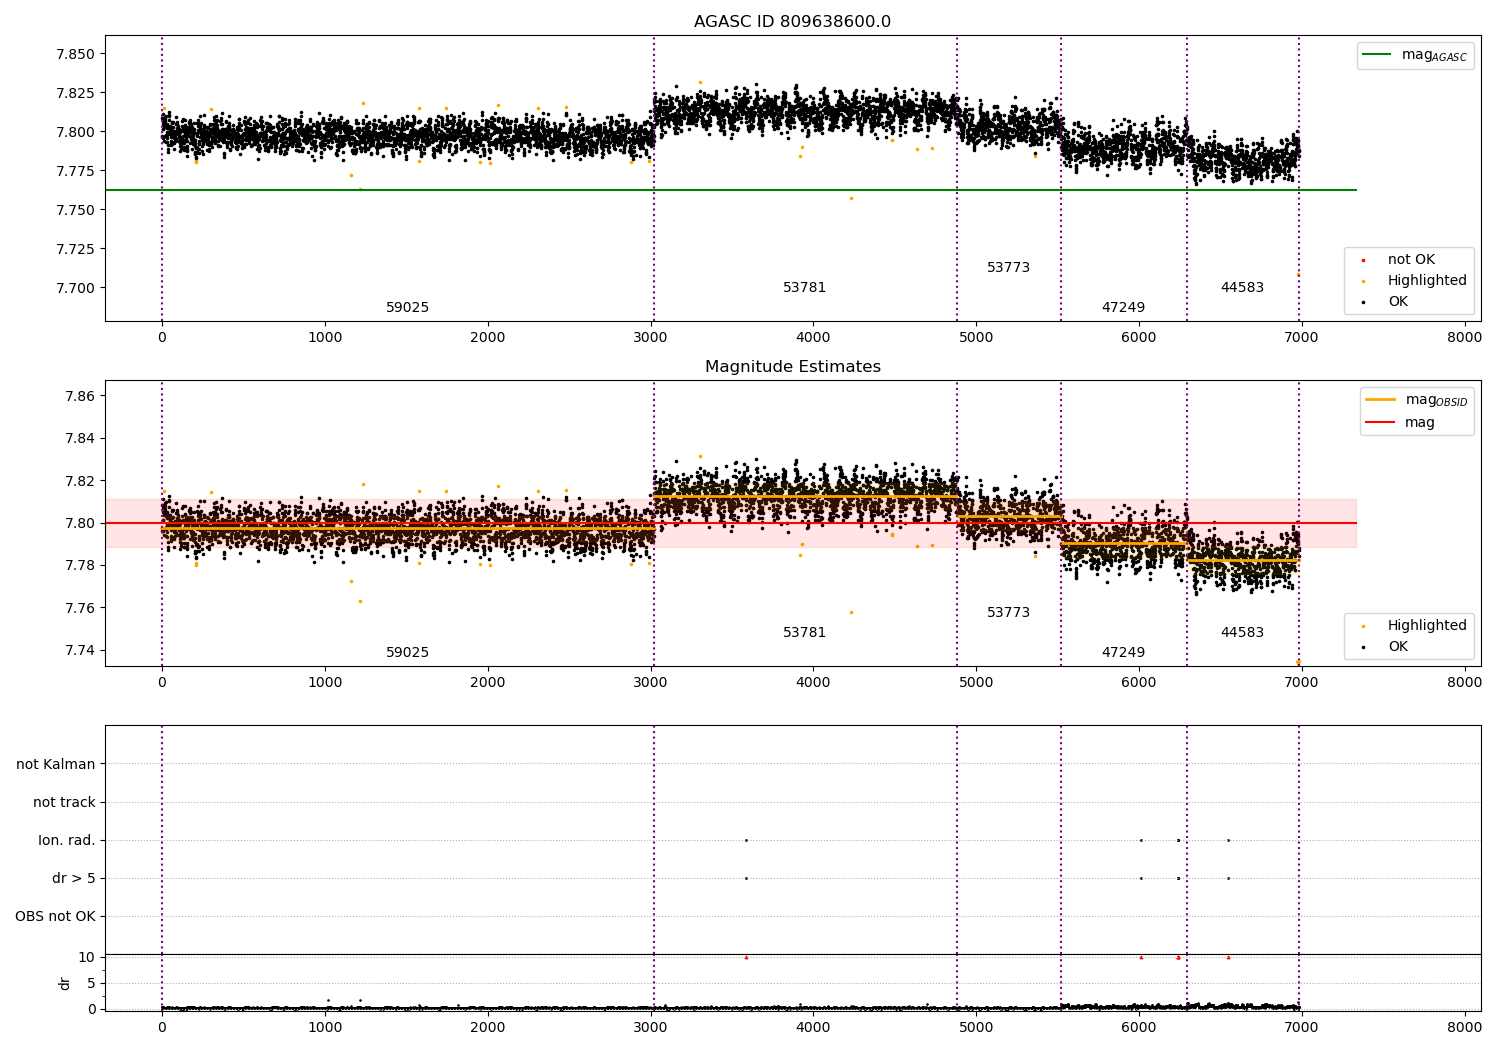Click the 7.74 y-axis tick label
This screenshot has height=1050, width=1500.
tap(79, 650)
